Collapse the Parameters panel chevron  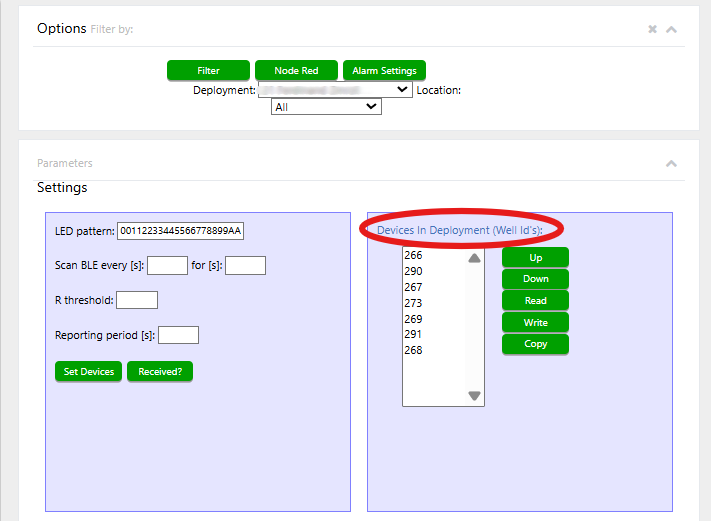pos(672,164)
